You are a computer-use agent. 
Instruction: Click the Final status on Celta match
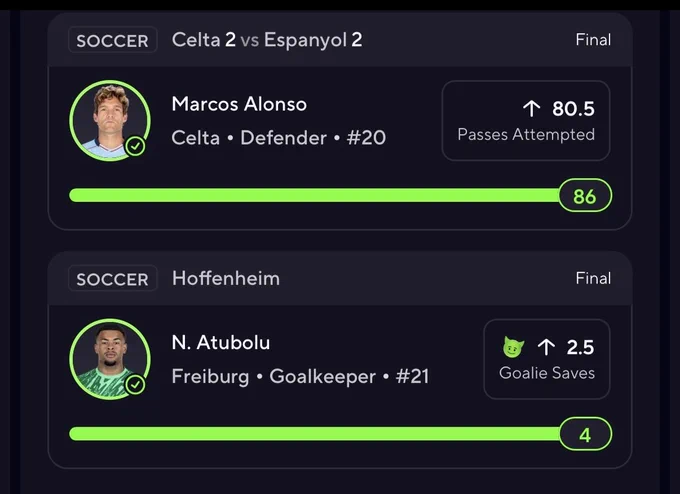(593, 40)
